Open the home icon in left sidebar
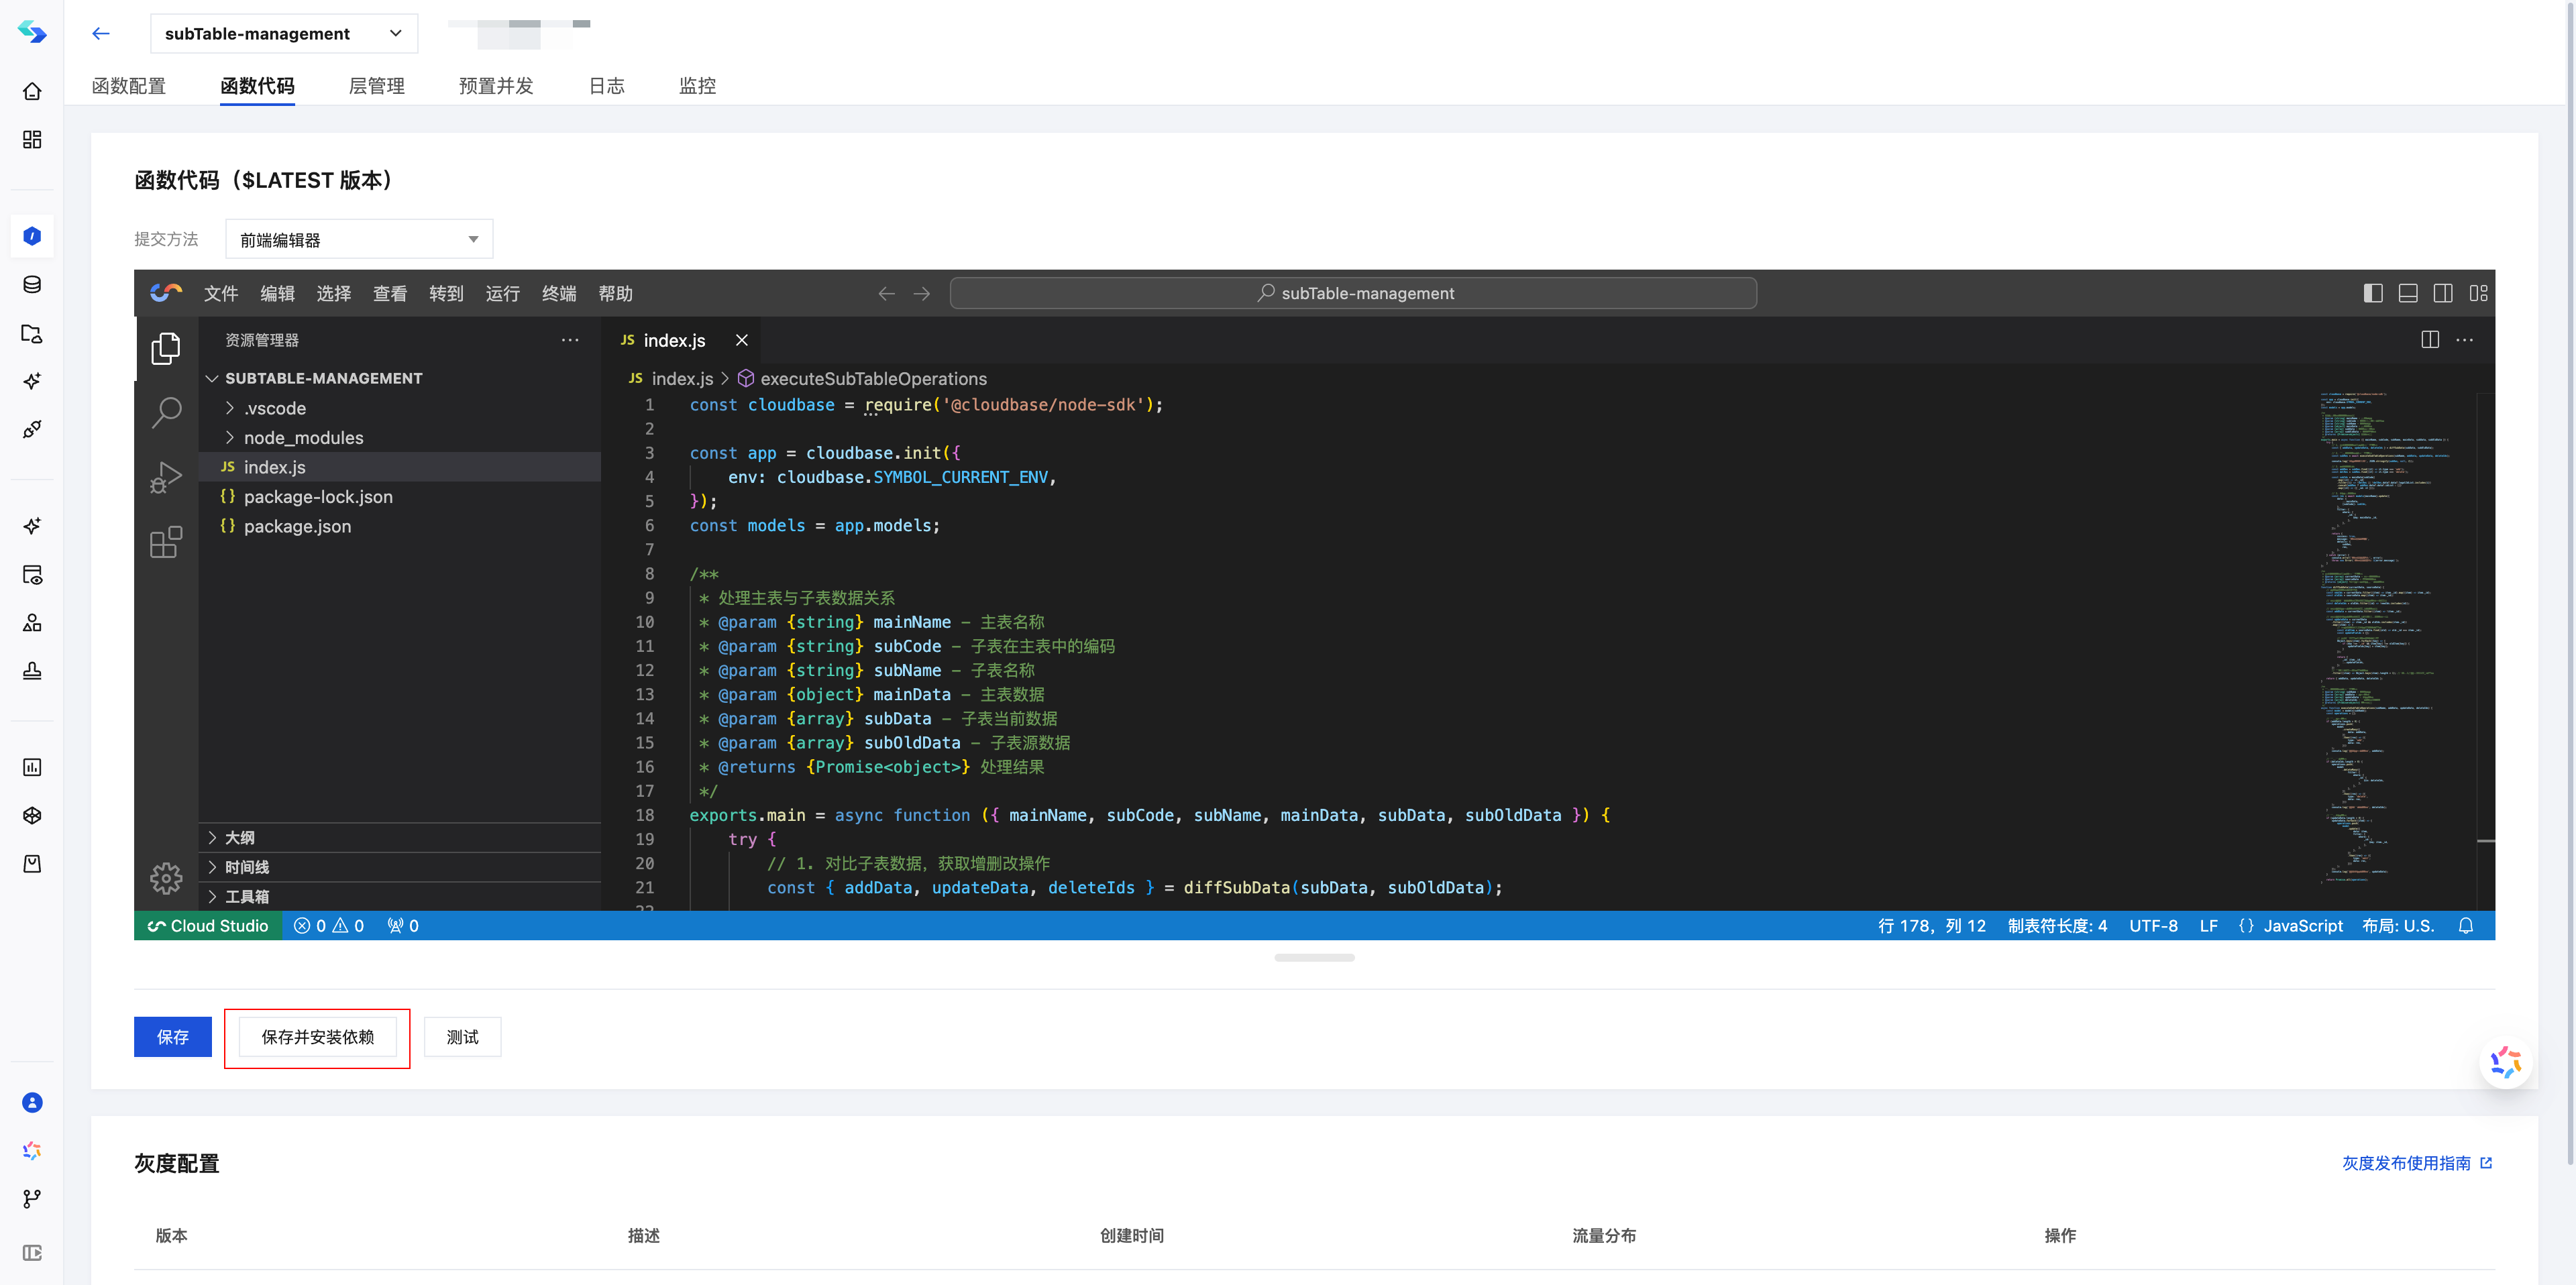 32,91
